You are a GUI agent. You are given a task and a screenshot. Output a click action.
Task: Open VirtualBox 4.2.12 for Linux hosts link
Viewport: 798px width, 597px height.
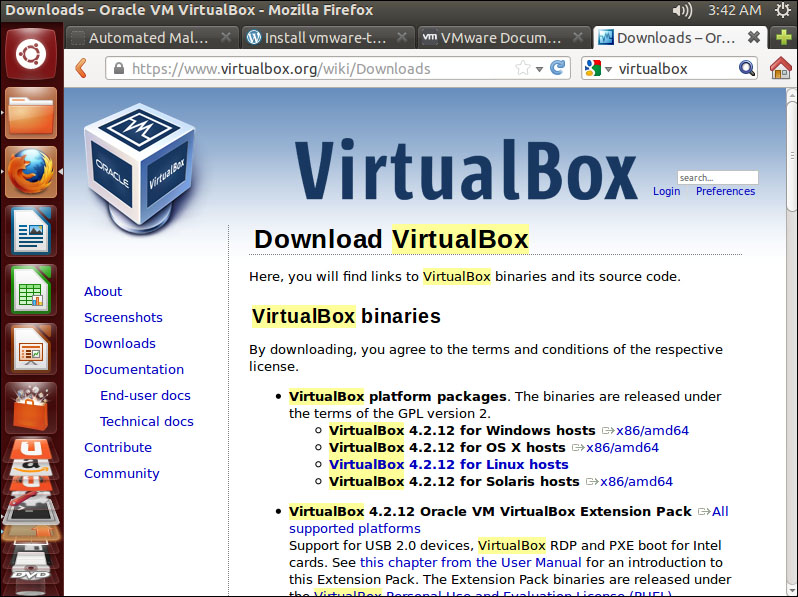(x=448, y=465)
